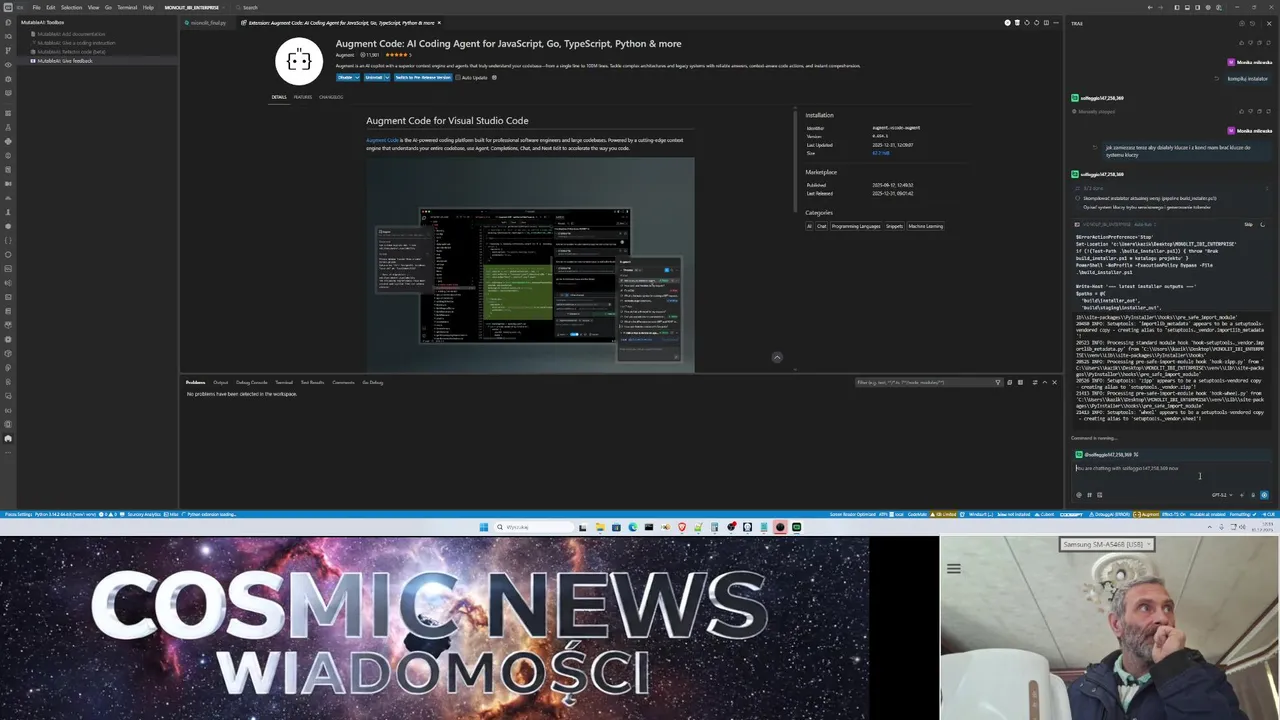Image resolution: width=1280 pixels, height=720 pixels.
Task: Click Augment Code robot logo
Action: pyautogui.click(x=299, y=61)
